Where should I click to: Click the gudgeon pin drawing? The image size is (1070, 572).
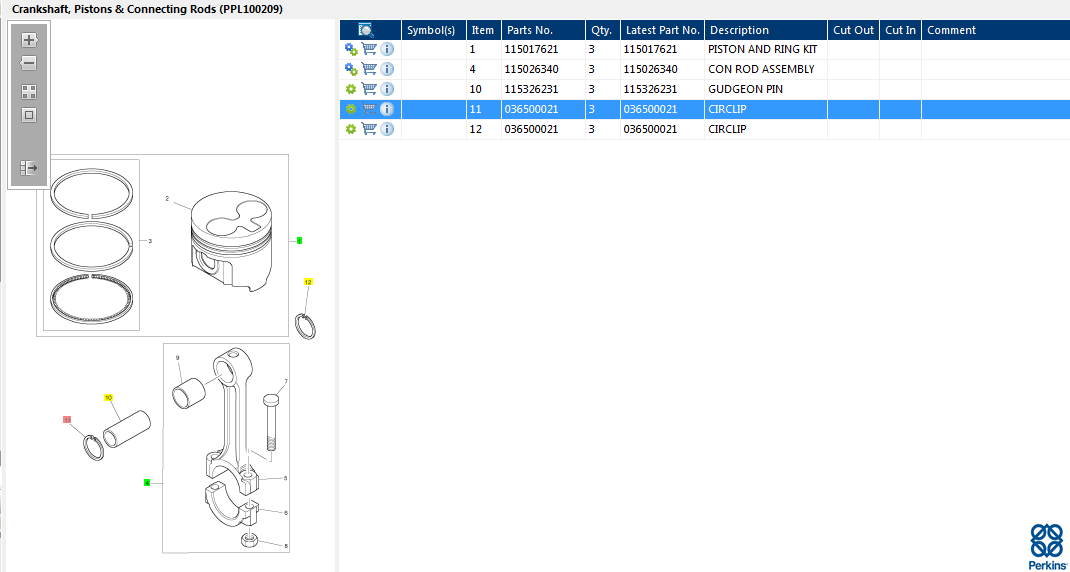(x=127, y=429)
